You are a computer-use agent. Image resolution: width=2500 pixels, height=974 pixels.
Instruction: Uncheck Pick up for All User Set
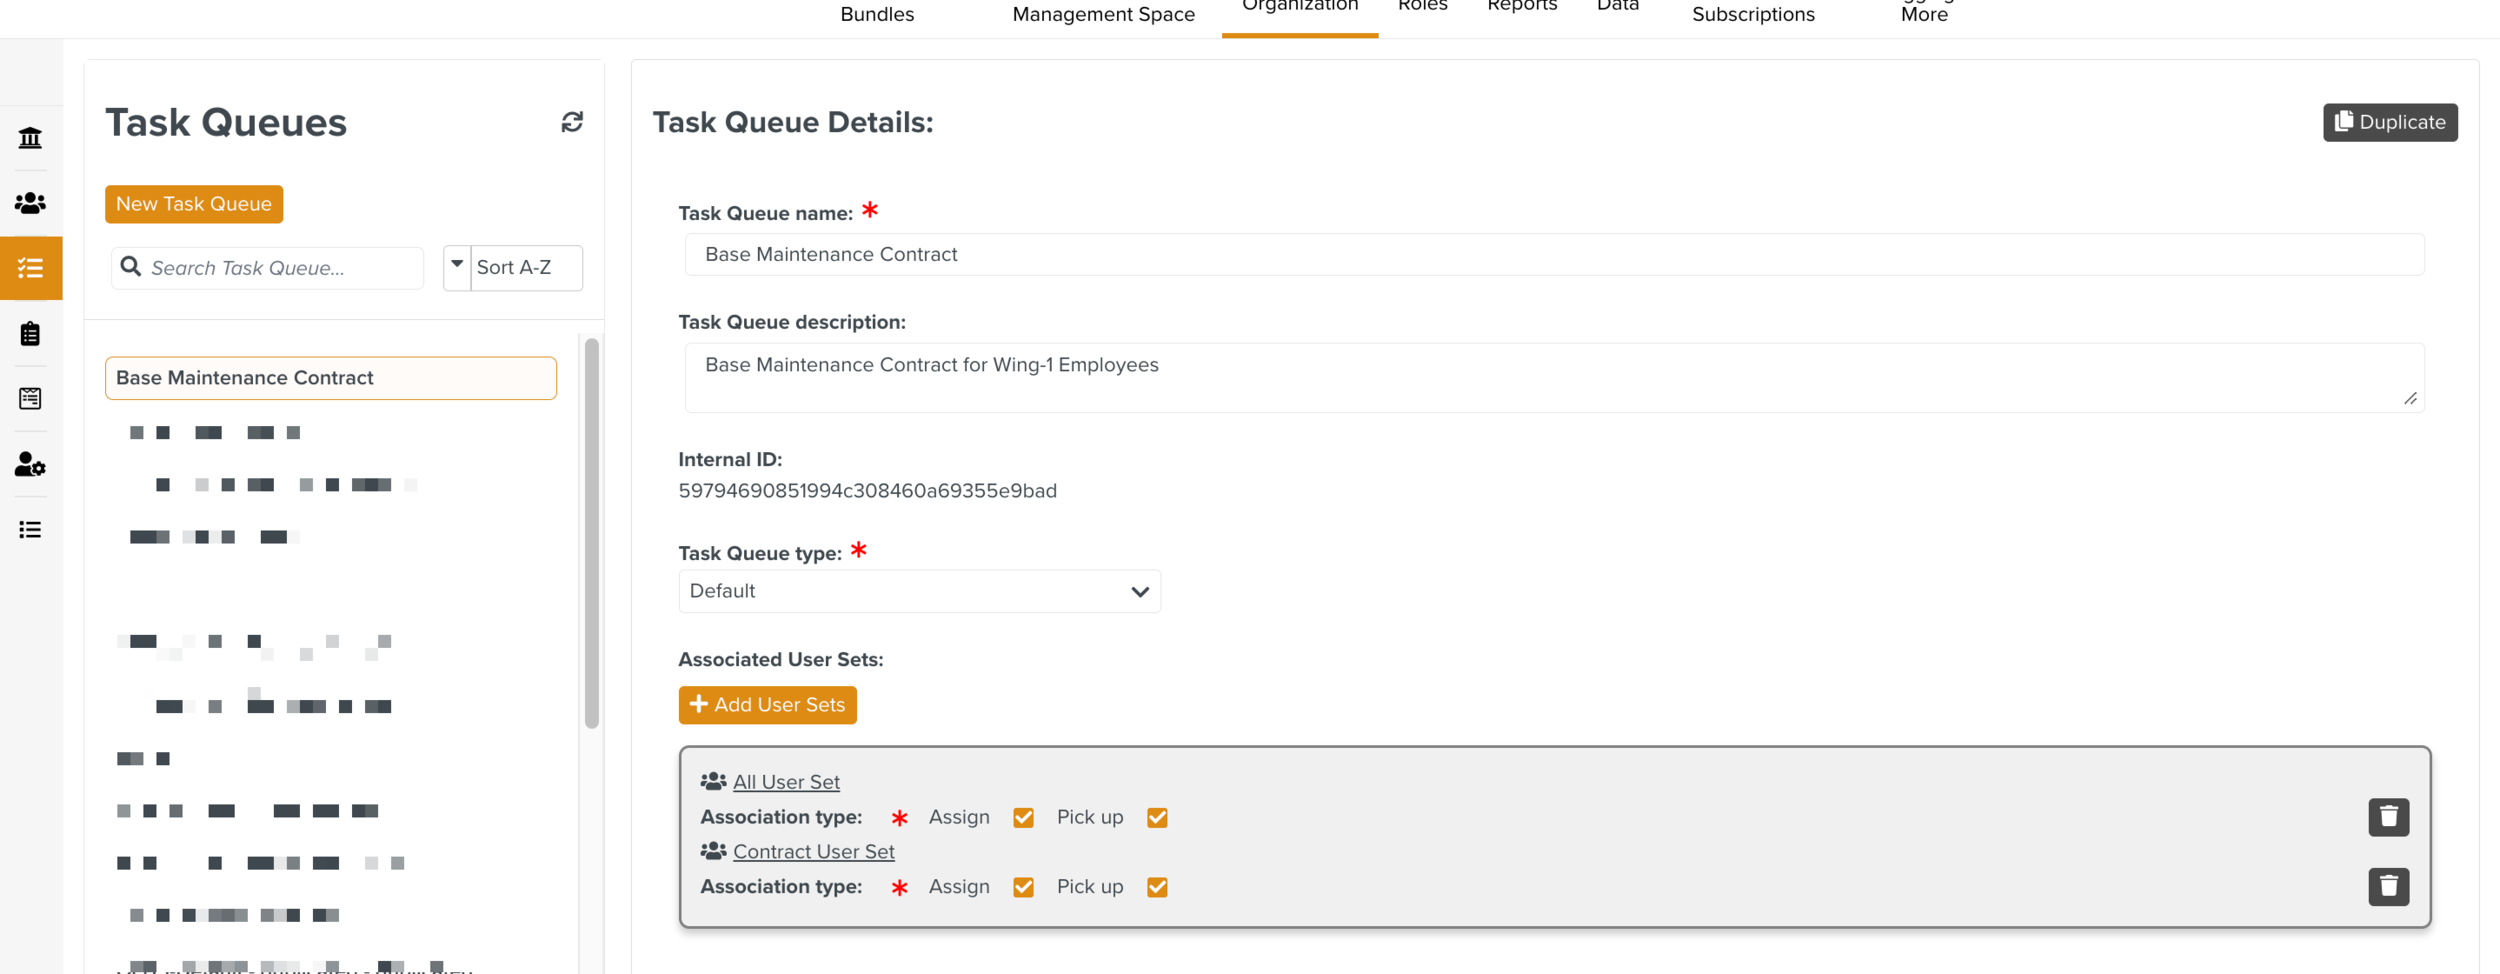(1157, 818)
